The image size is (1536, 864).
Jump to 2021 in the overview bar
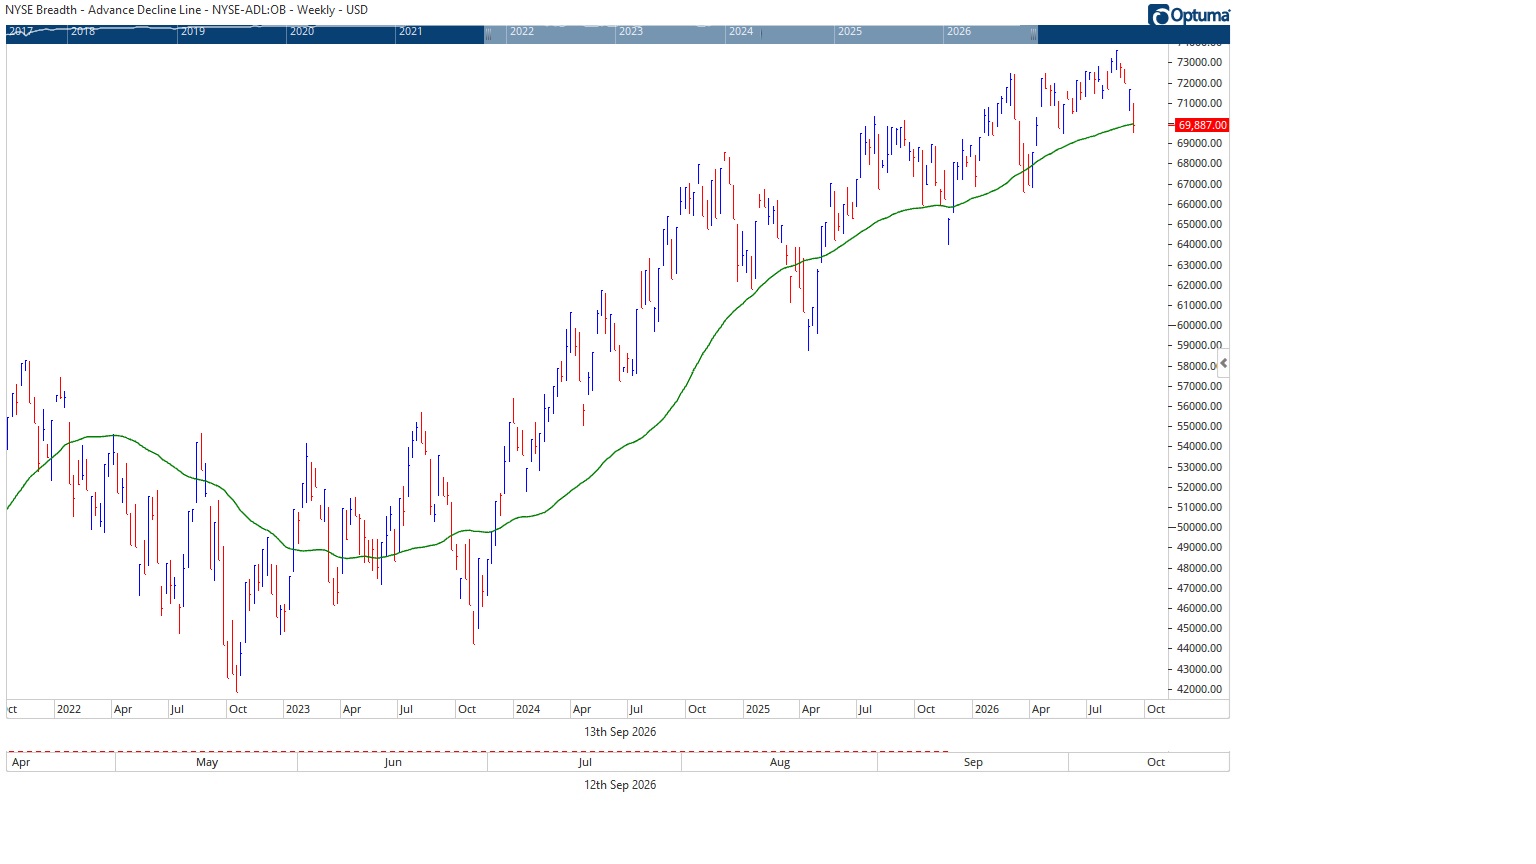(411, 32)
